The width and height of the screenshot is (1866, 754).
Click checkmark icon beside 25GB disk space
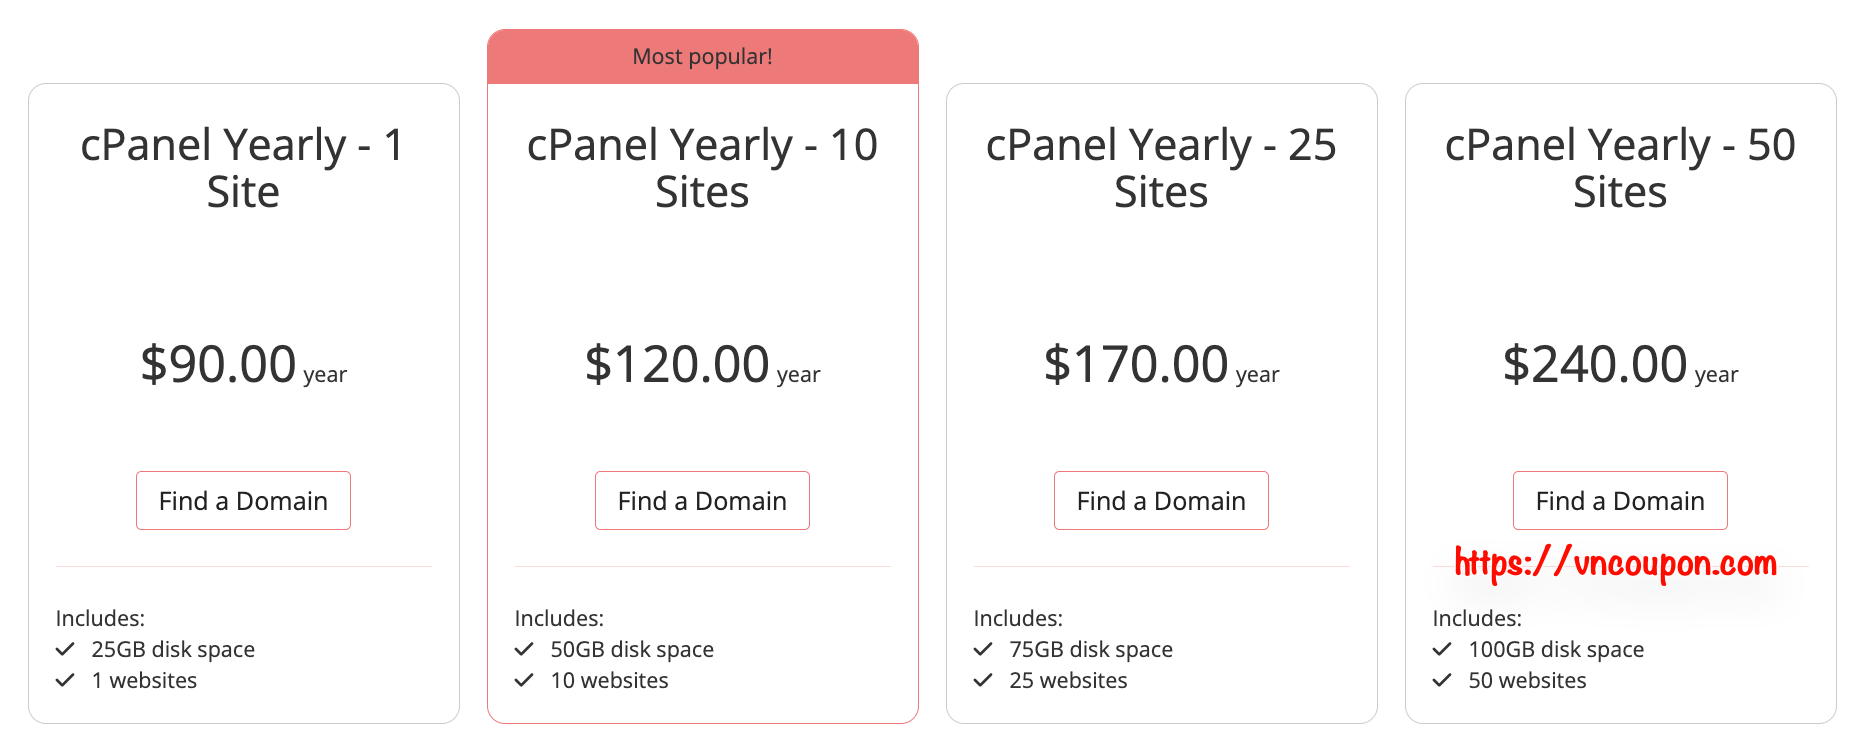pos(66,650)
